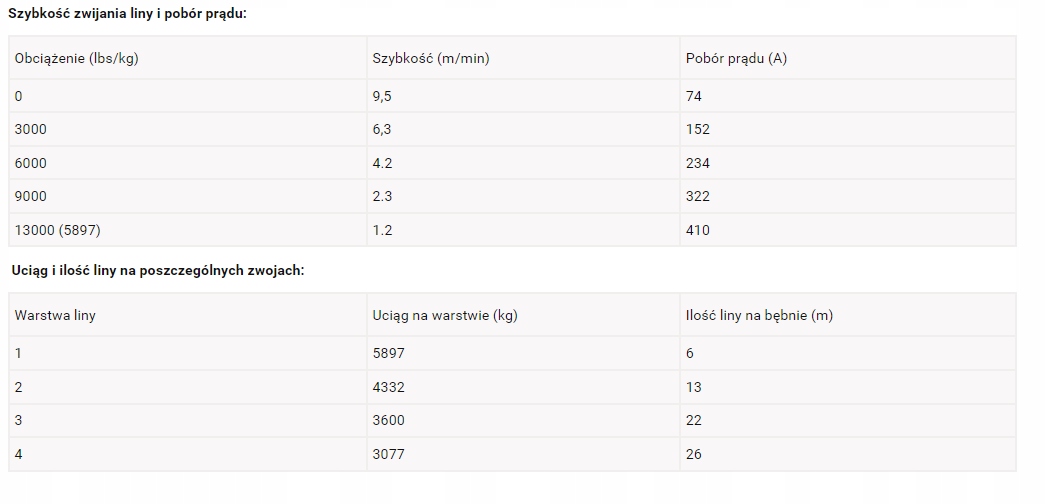
Task: Click the 'Obciążenie (lbs/kg)' column header
Action: [x=76, y=58]
